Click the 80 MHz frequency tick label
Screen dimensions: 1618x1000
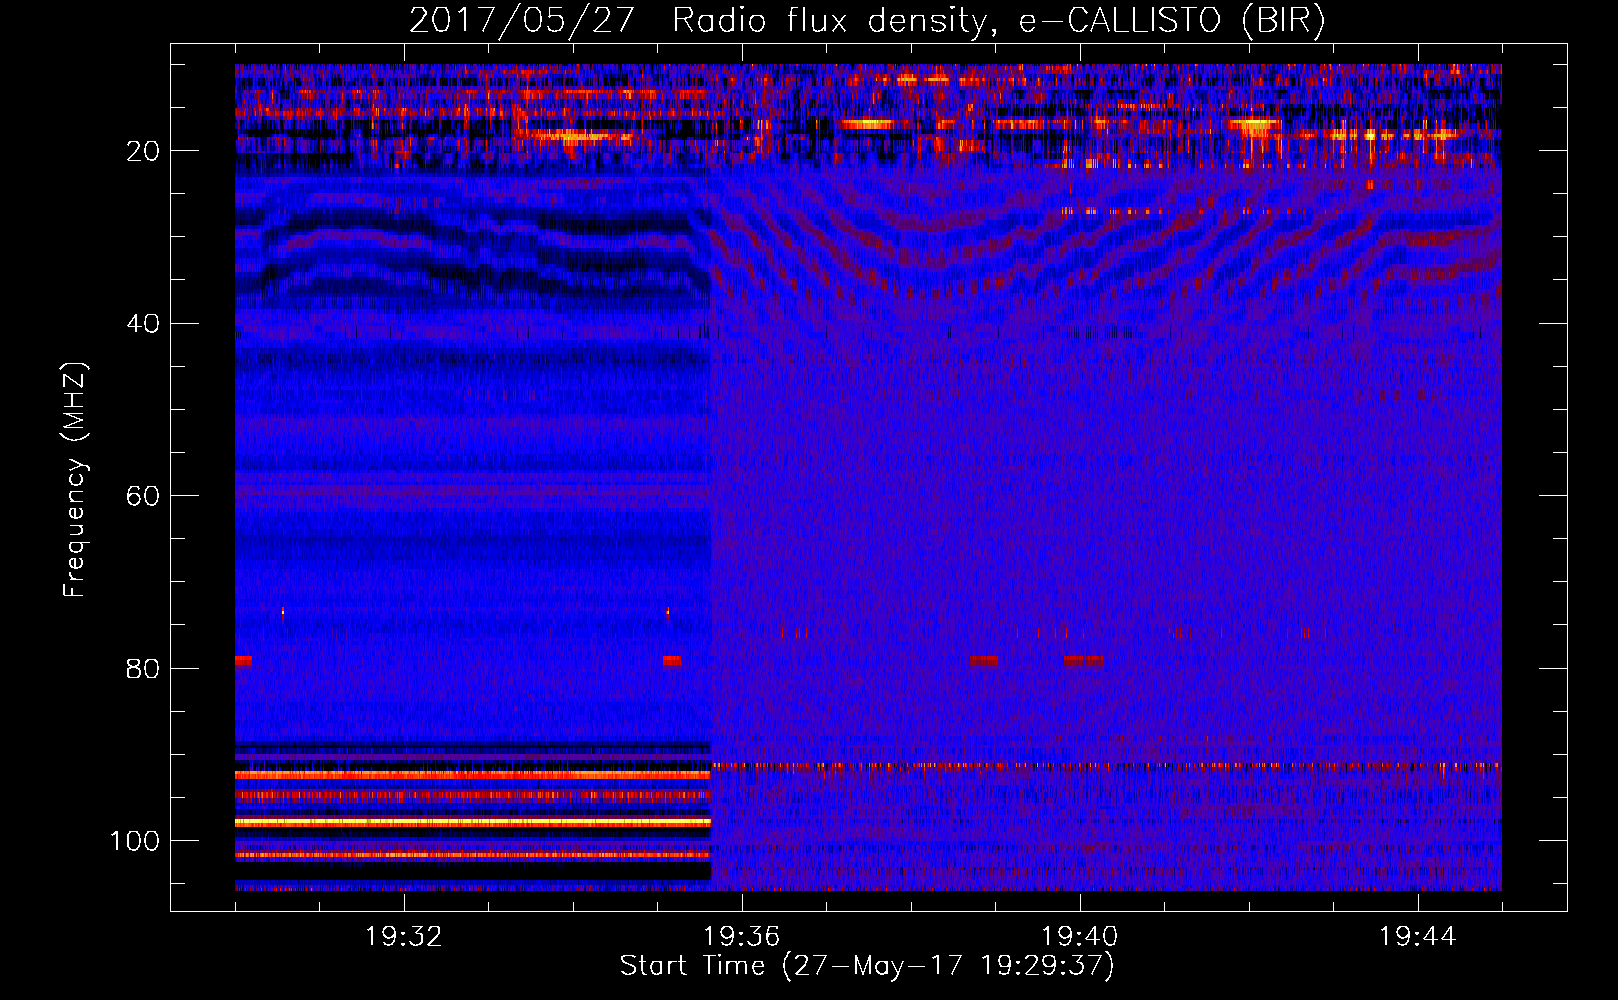tap(144, 668)
